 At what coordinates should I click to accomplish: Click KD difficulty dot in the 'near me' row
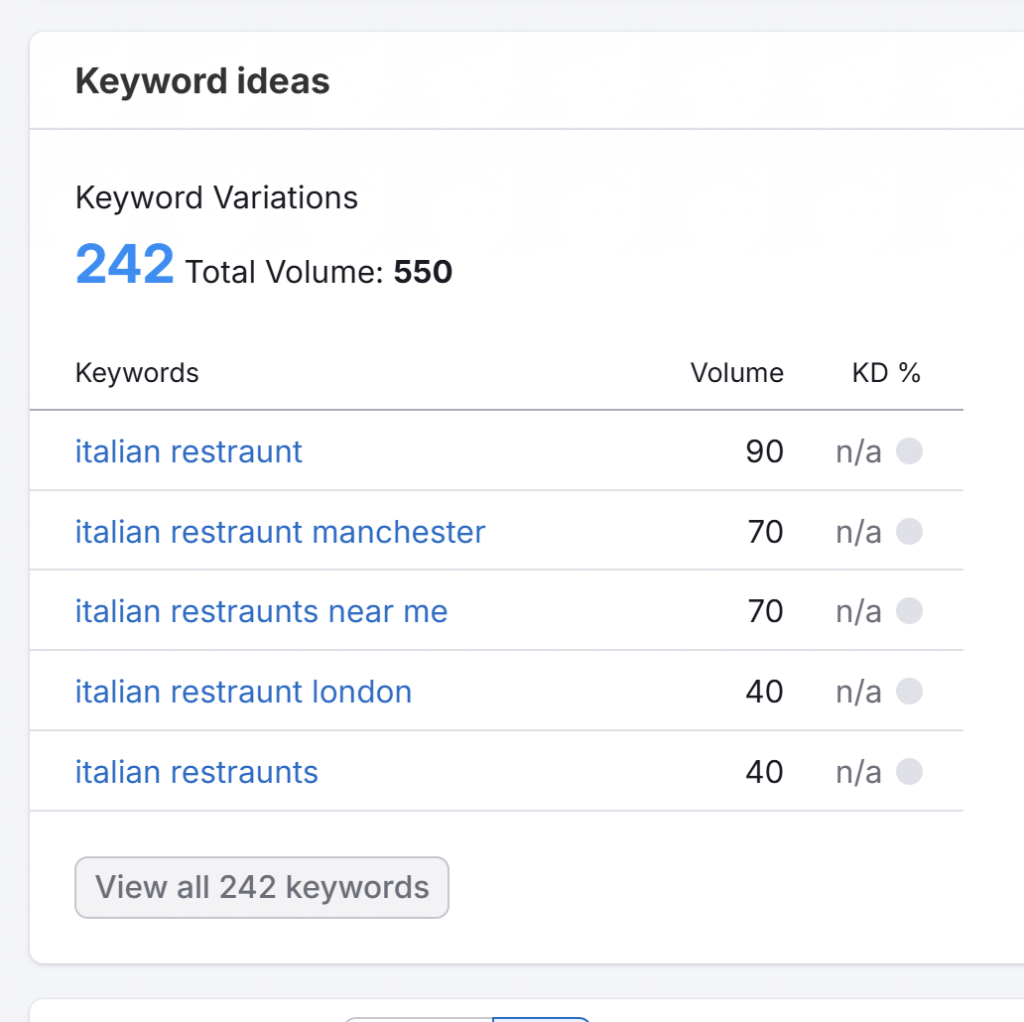[909, 612]
